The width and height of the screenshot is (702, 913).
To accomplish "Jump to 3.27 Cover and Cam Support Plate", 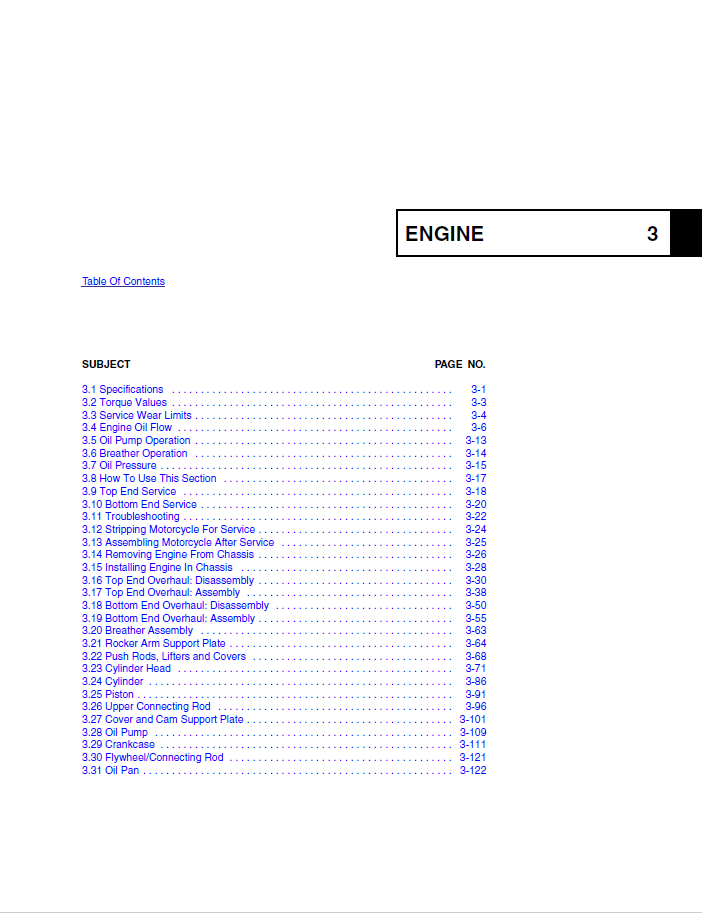I will [162, 720].
